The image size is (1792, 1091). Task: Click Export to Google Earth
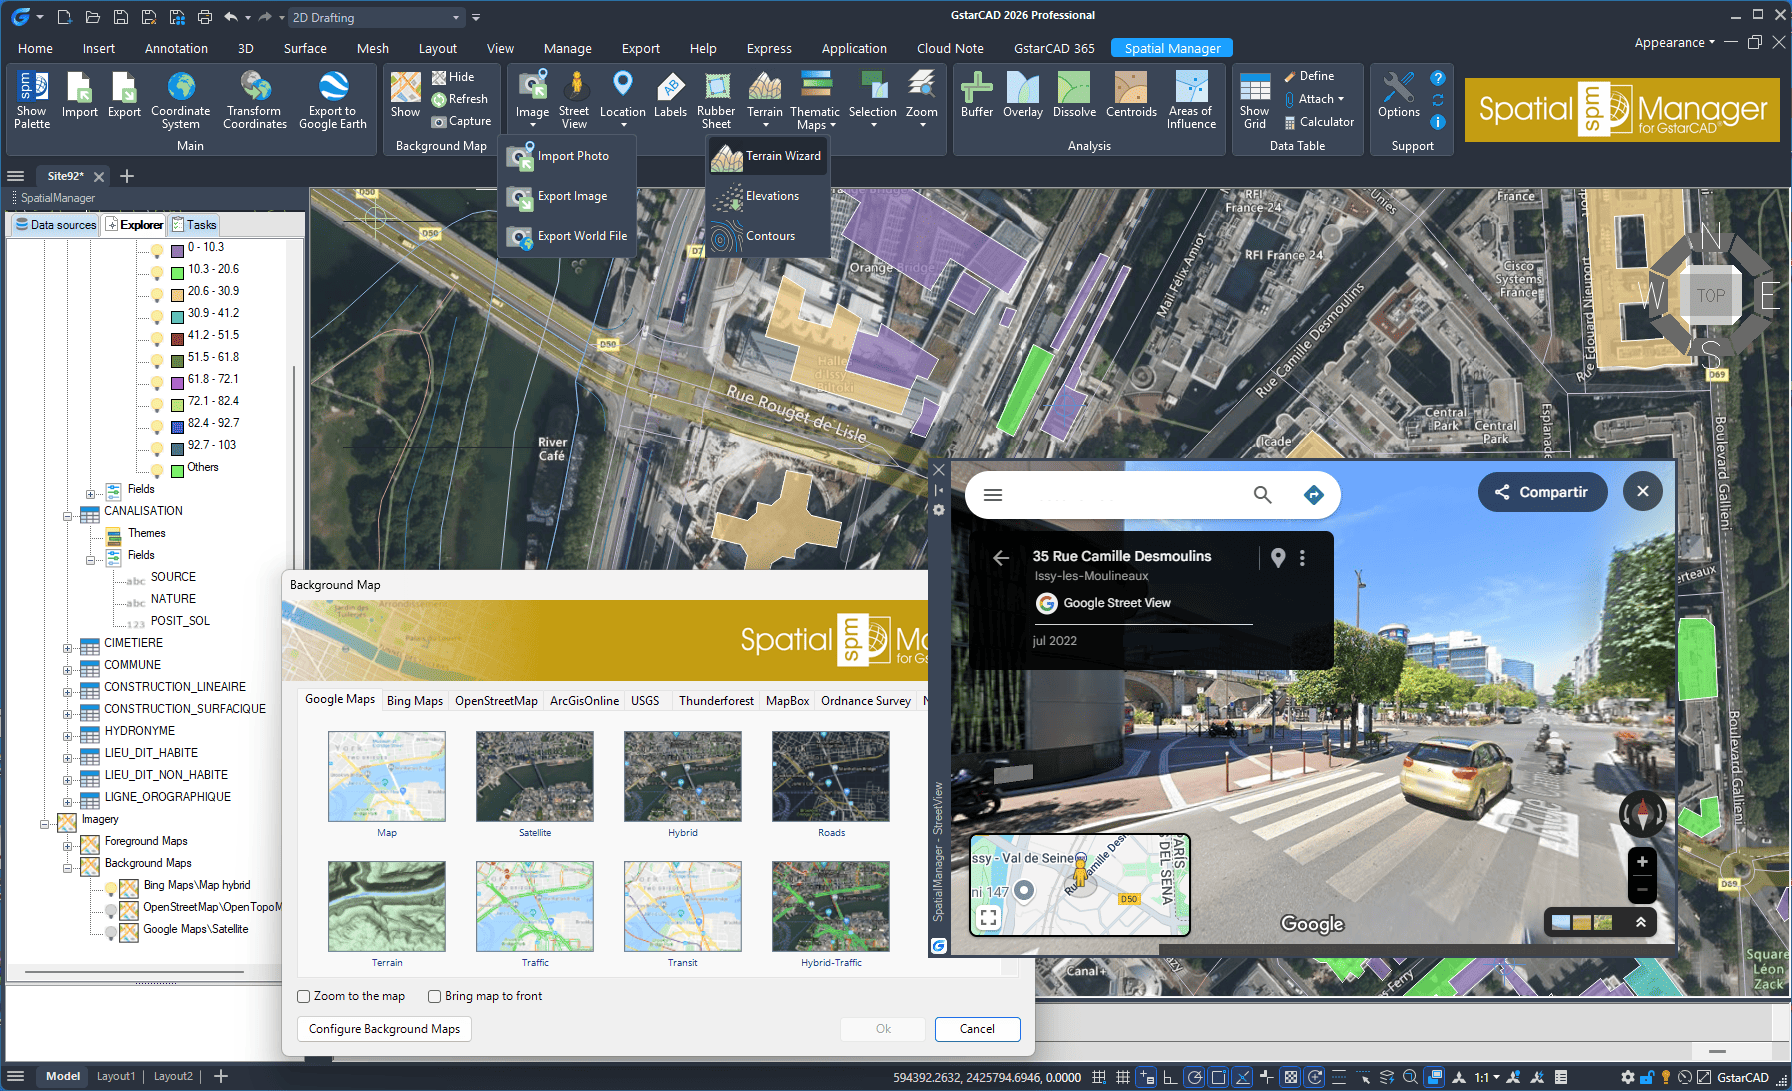pos(333,100)
